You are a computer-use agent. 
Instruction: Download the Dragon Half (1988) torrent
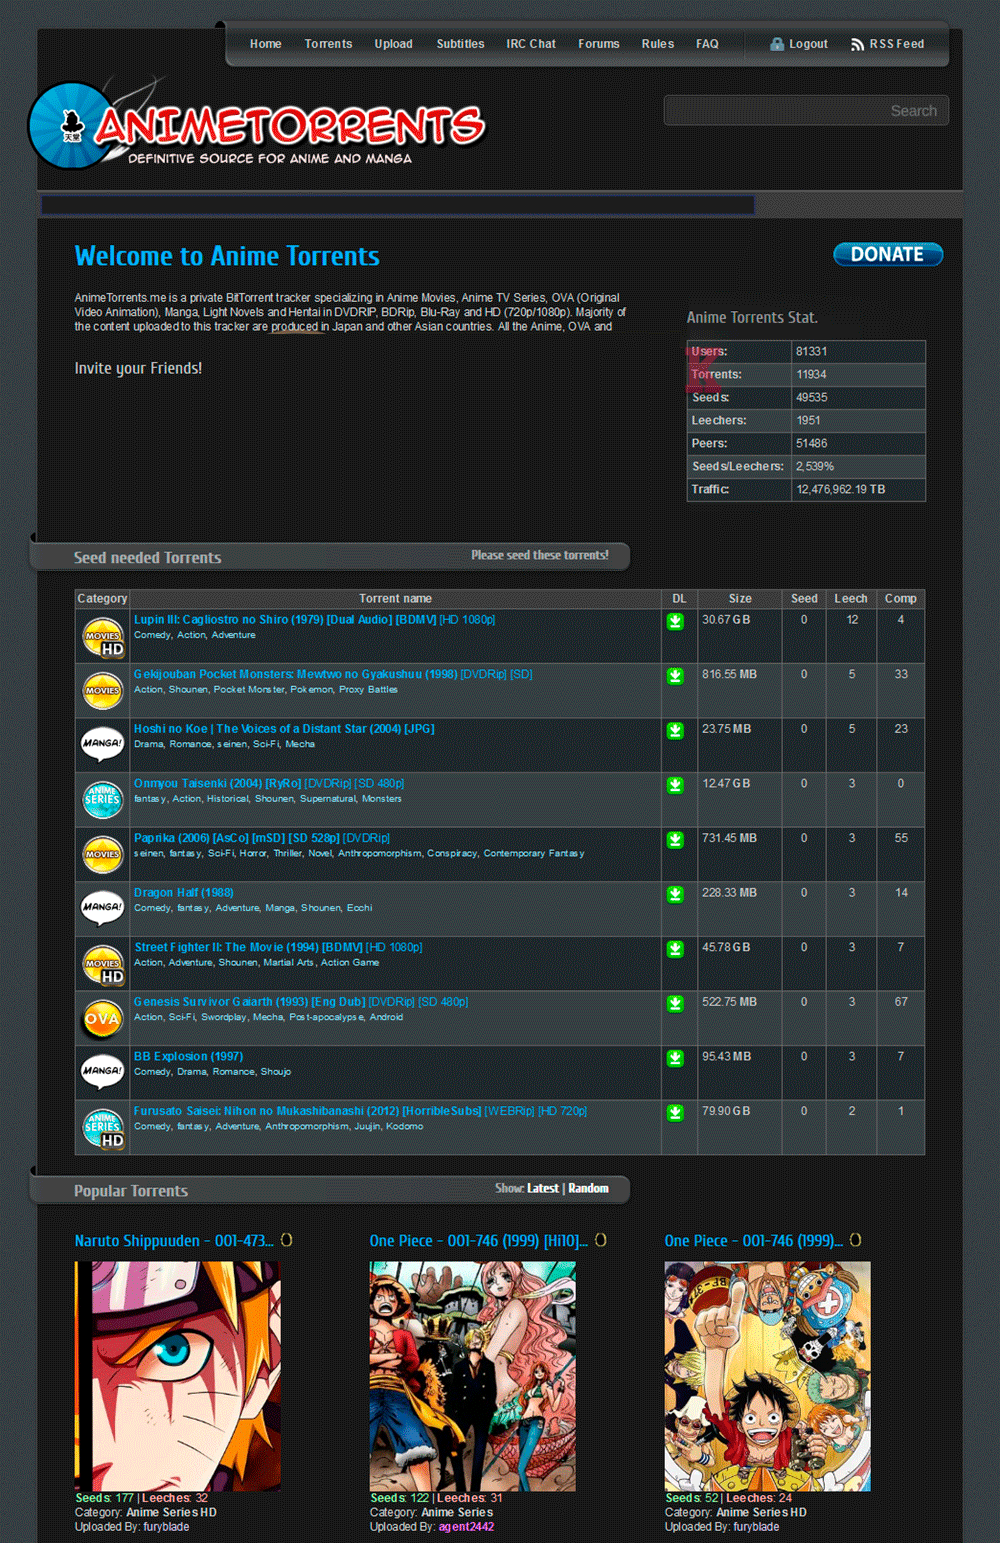coord(675,894)
